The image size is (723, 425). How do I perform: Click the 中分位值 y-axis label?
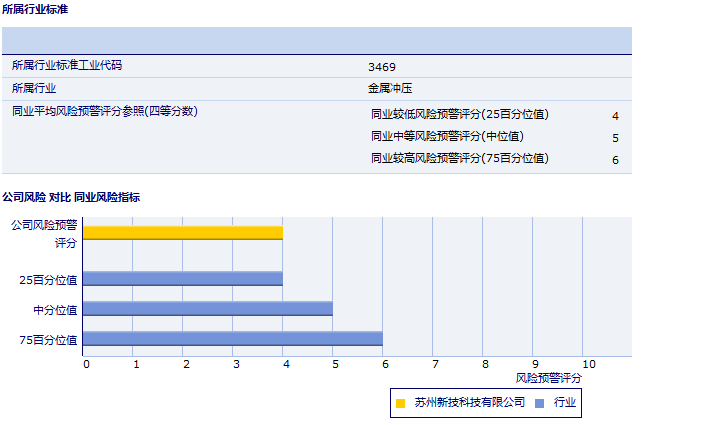(55, 310)
